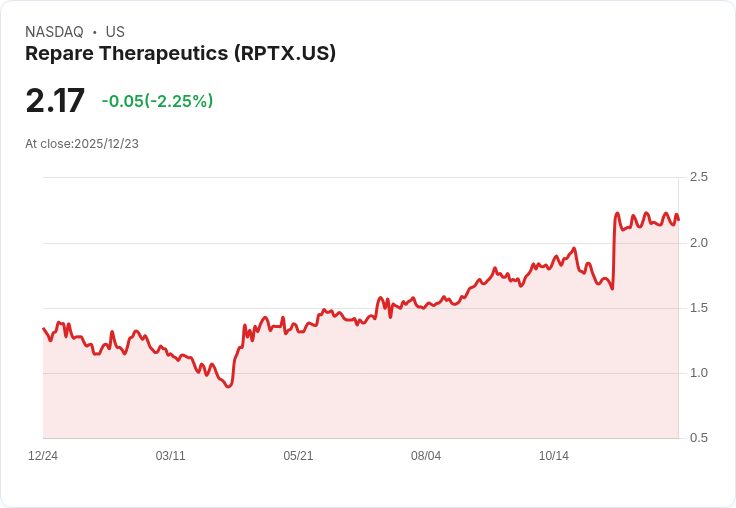Click the 2.0 y-axis price label
This screenshot has height=508, width=736.
698,243
